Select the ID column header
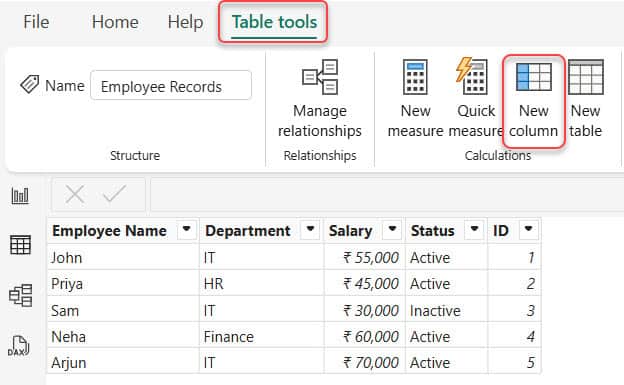The image size is (624, 385). click(x=514, y=231)
